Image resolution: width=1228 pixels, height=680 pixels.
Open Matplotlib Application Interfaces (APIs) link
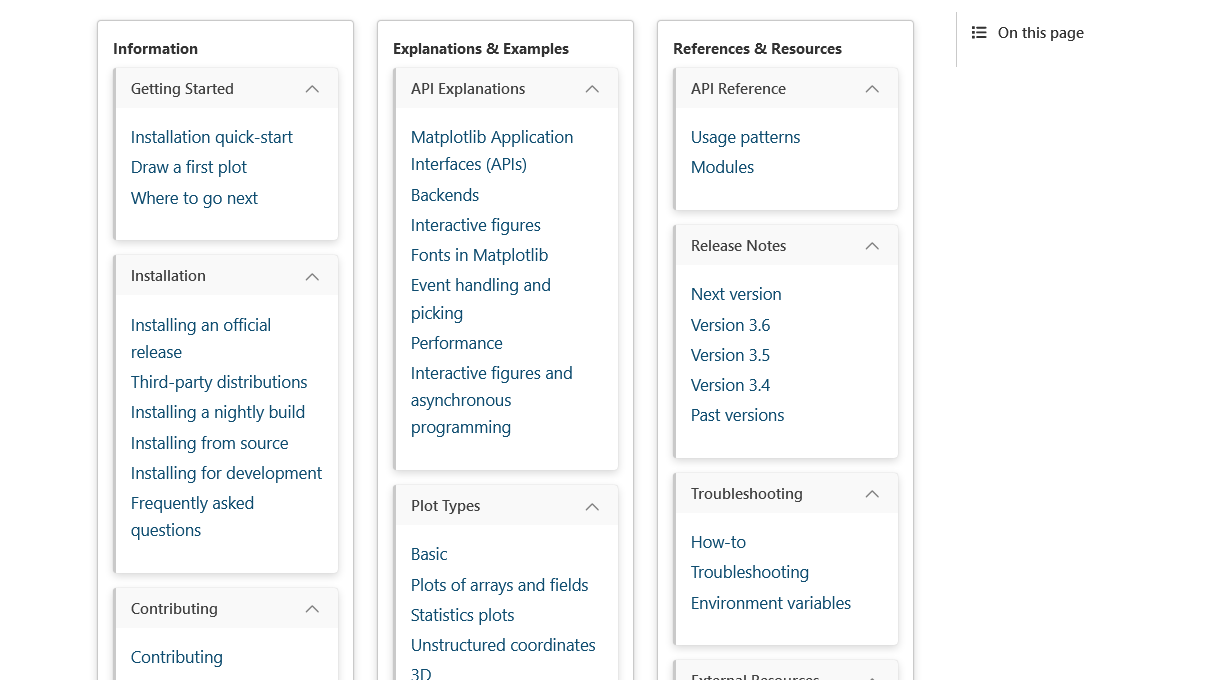pos(492,150)
